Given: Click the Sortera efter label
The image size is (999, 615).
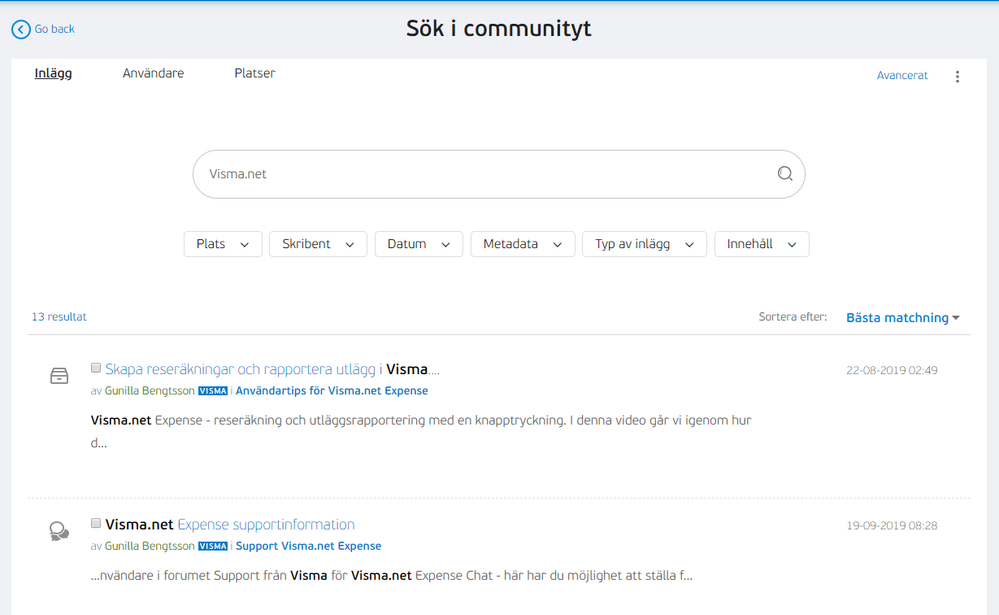Looking at the screenshot, I should point(793,317).
